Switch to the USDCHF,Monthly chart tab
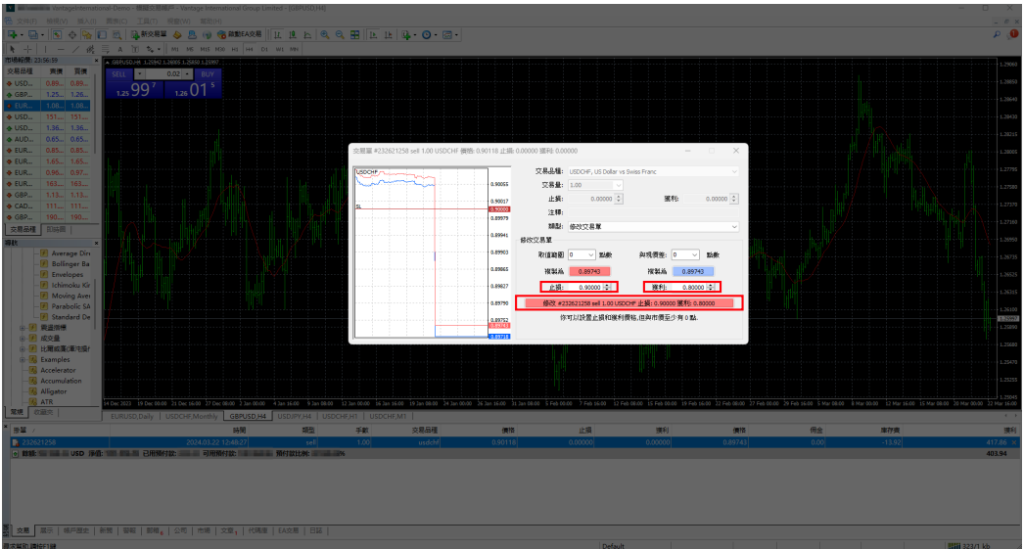The image size is (1024, 549). click(191, 415)
